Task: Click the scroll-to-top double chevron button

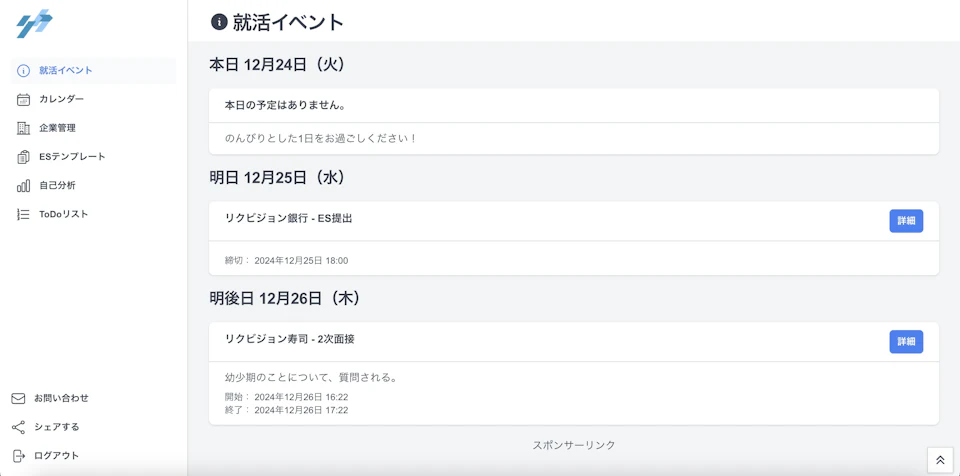Action: [x=940, y=459]
